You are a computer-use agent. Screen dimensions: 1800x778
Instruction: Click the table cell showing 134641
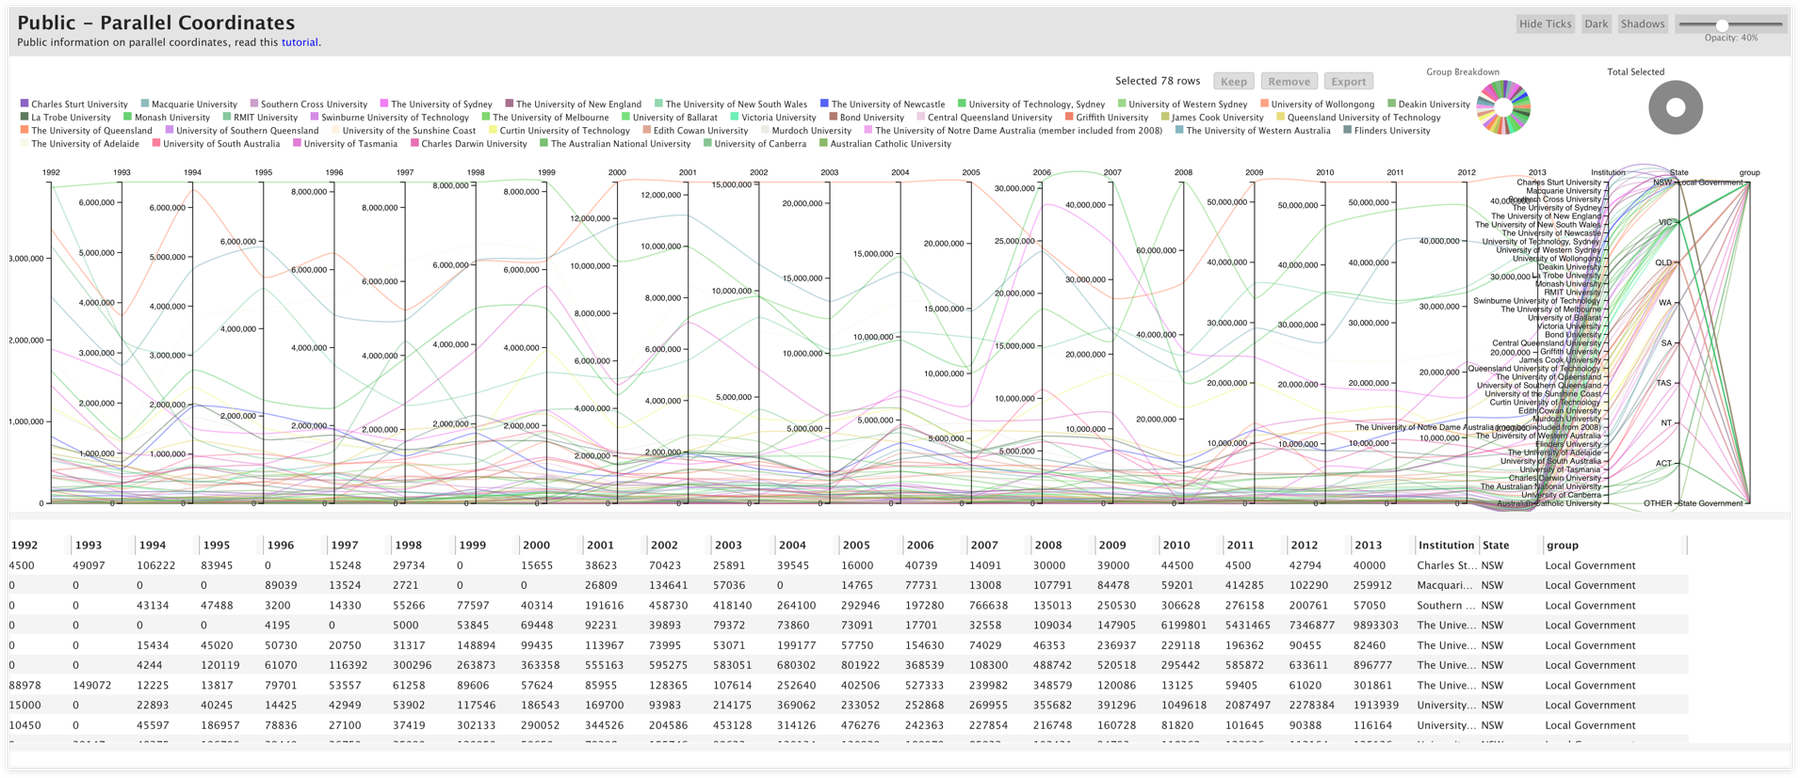(x=669, y=585)
